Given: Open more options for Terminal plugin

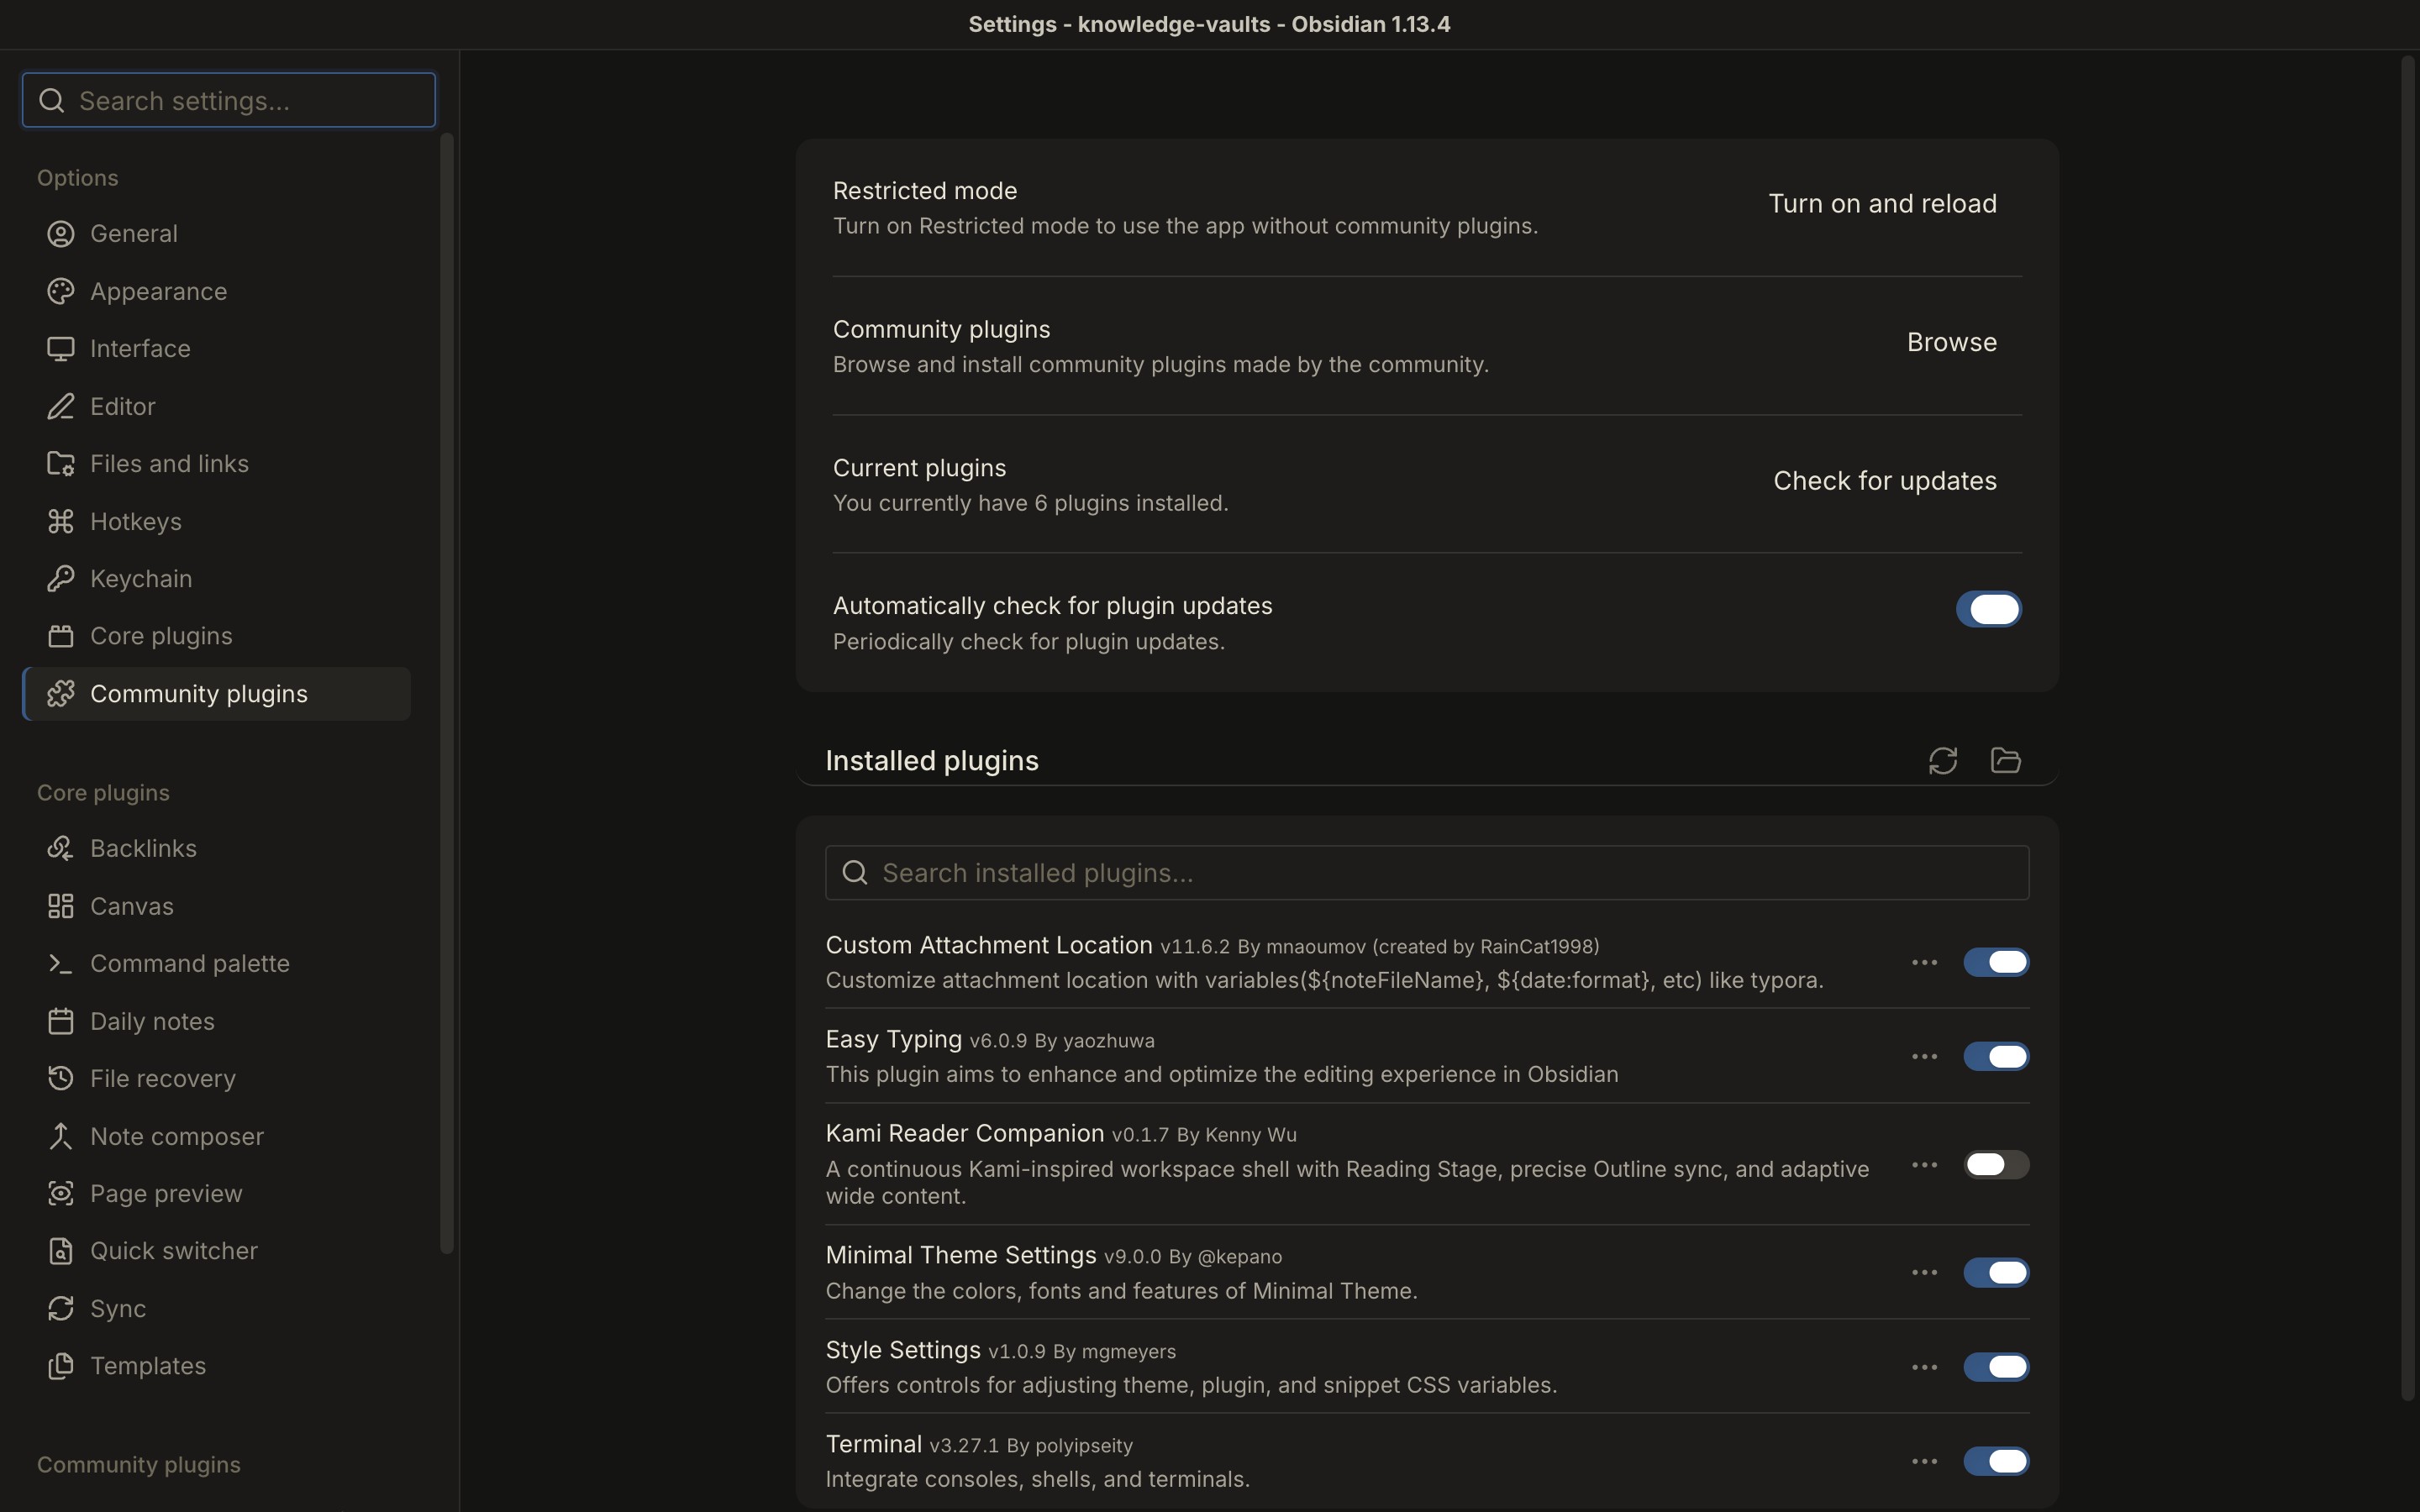Looking at the screenshot, I should [1924, 1461].
